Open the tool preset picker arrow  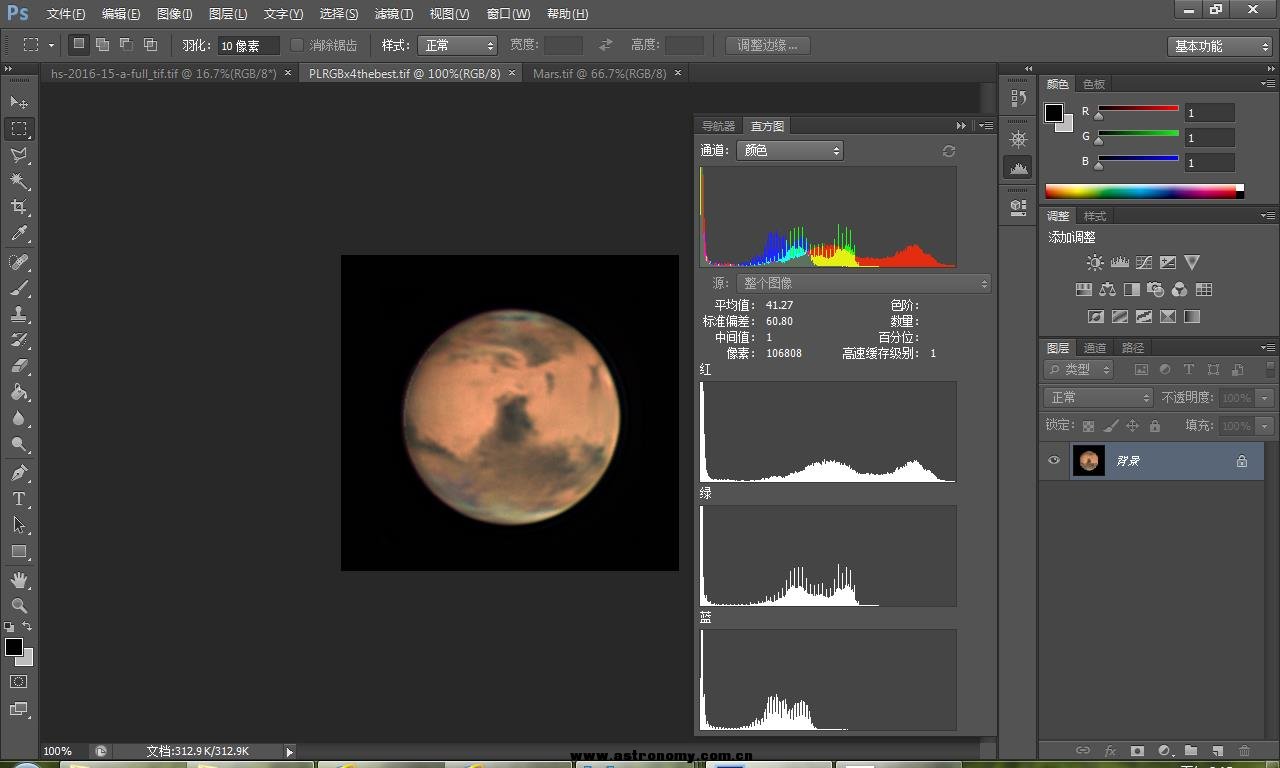(x=51, y=46)
